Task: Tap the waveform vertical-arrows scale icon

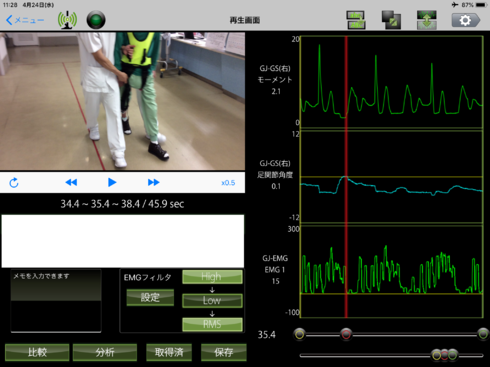Action: click(427, 20)
